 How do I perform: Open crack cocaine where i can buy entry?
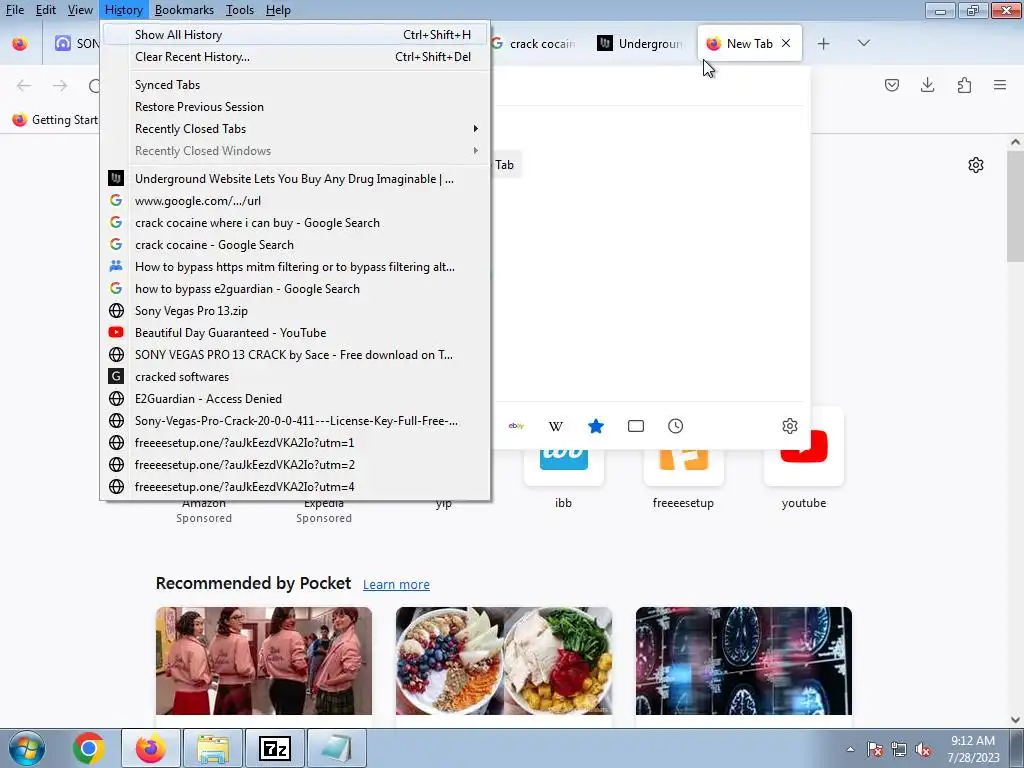click(295, 223)
